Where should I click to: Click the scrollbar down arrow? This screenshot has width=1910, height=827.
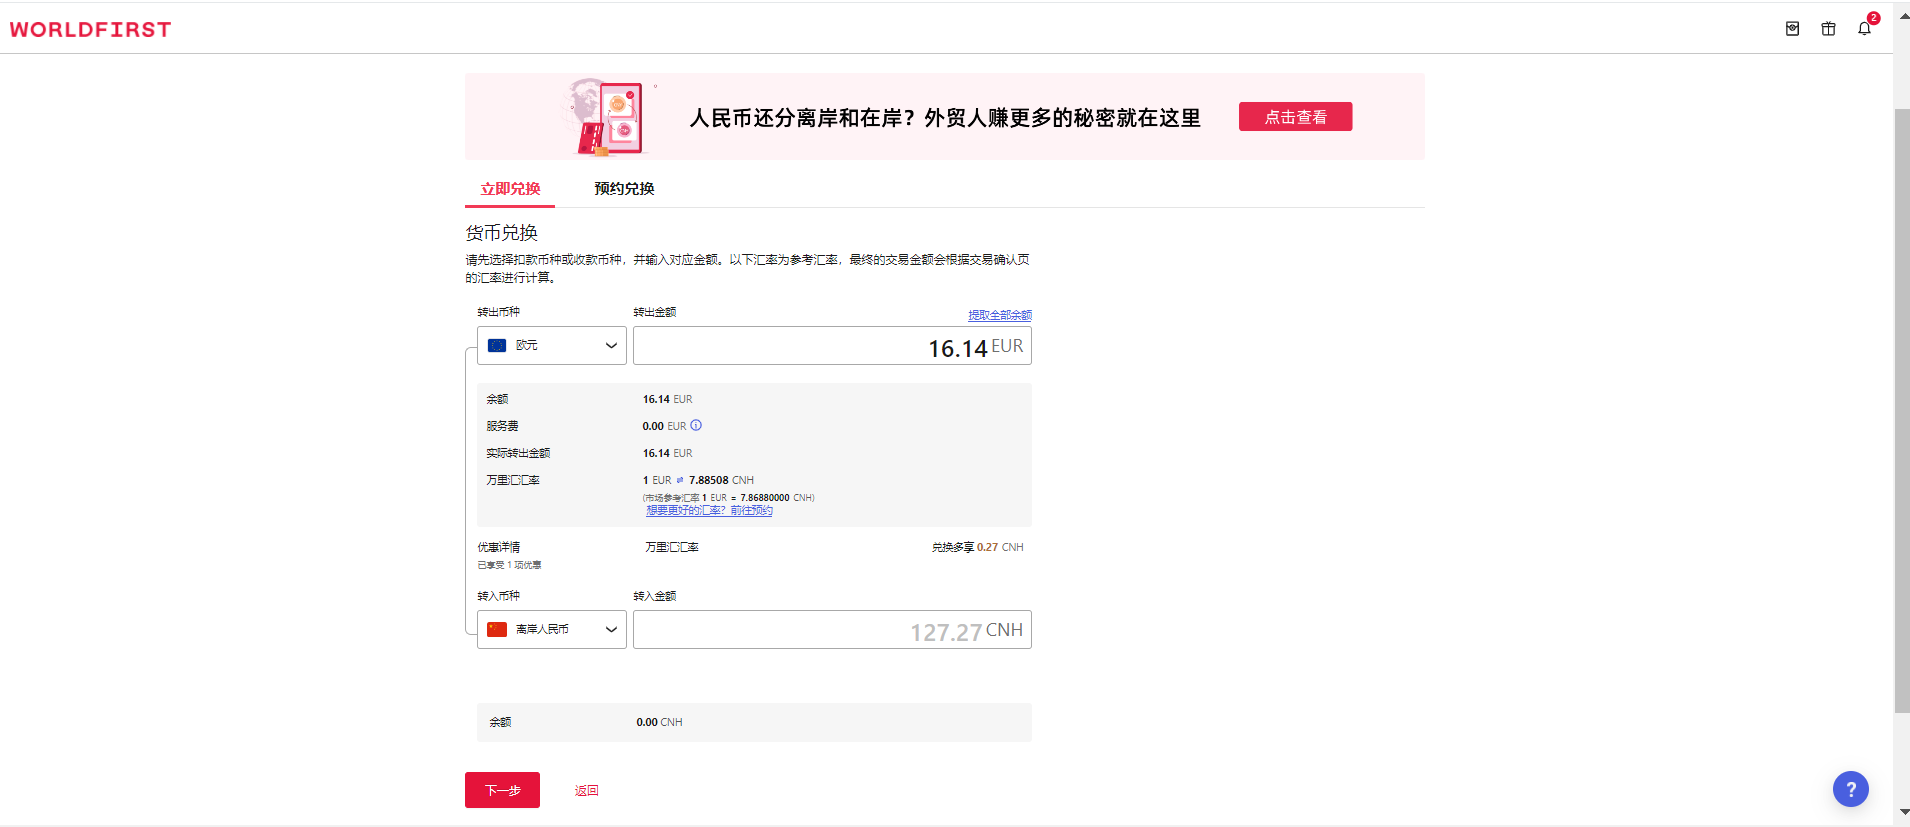coord(1902,812)
